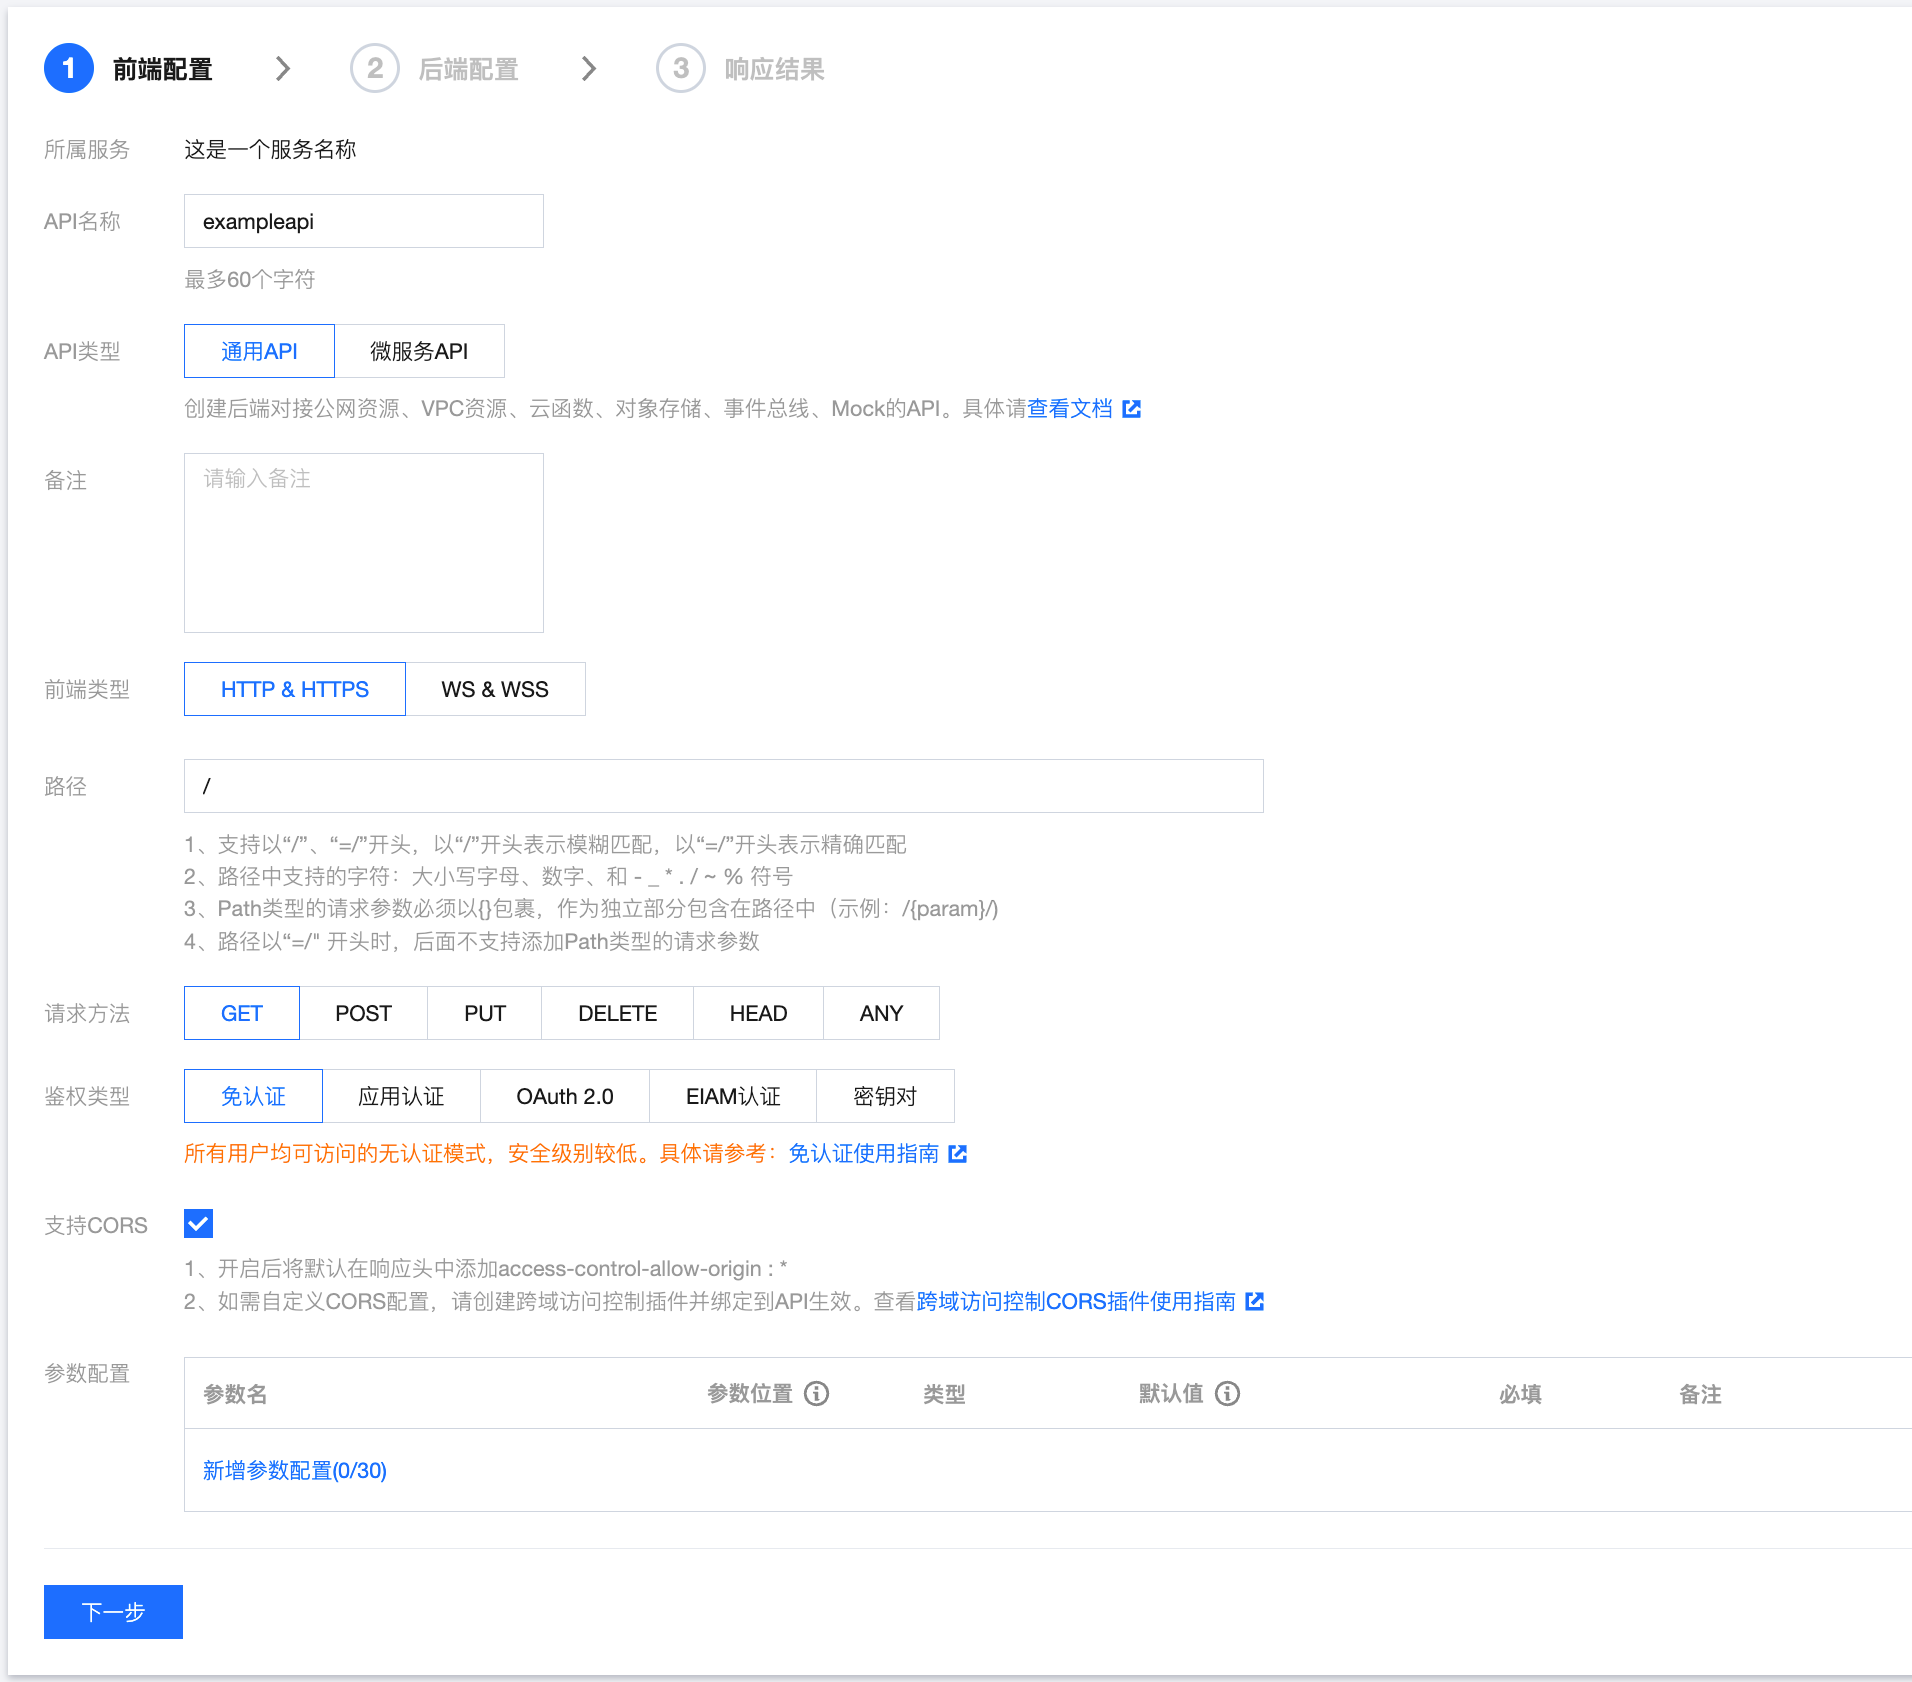Choose ANY request method
1912x1682 pixels.
pos(881,1013)
